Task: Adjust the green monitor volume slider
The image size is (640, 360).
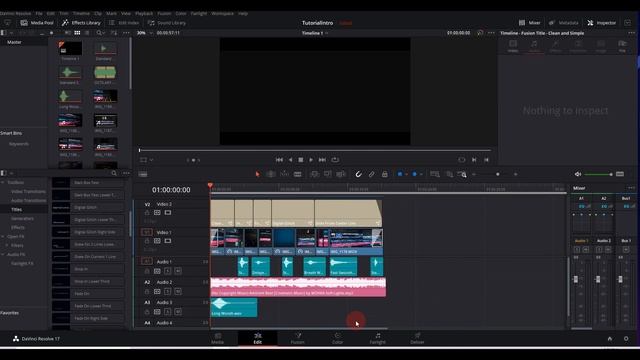Action: [x=598, y=174]
